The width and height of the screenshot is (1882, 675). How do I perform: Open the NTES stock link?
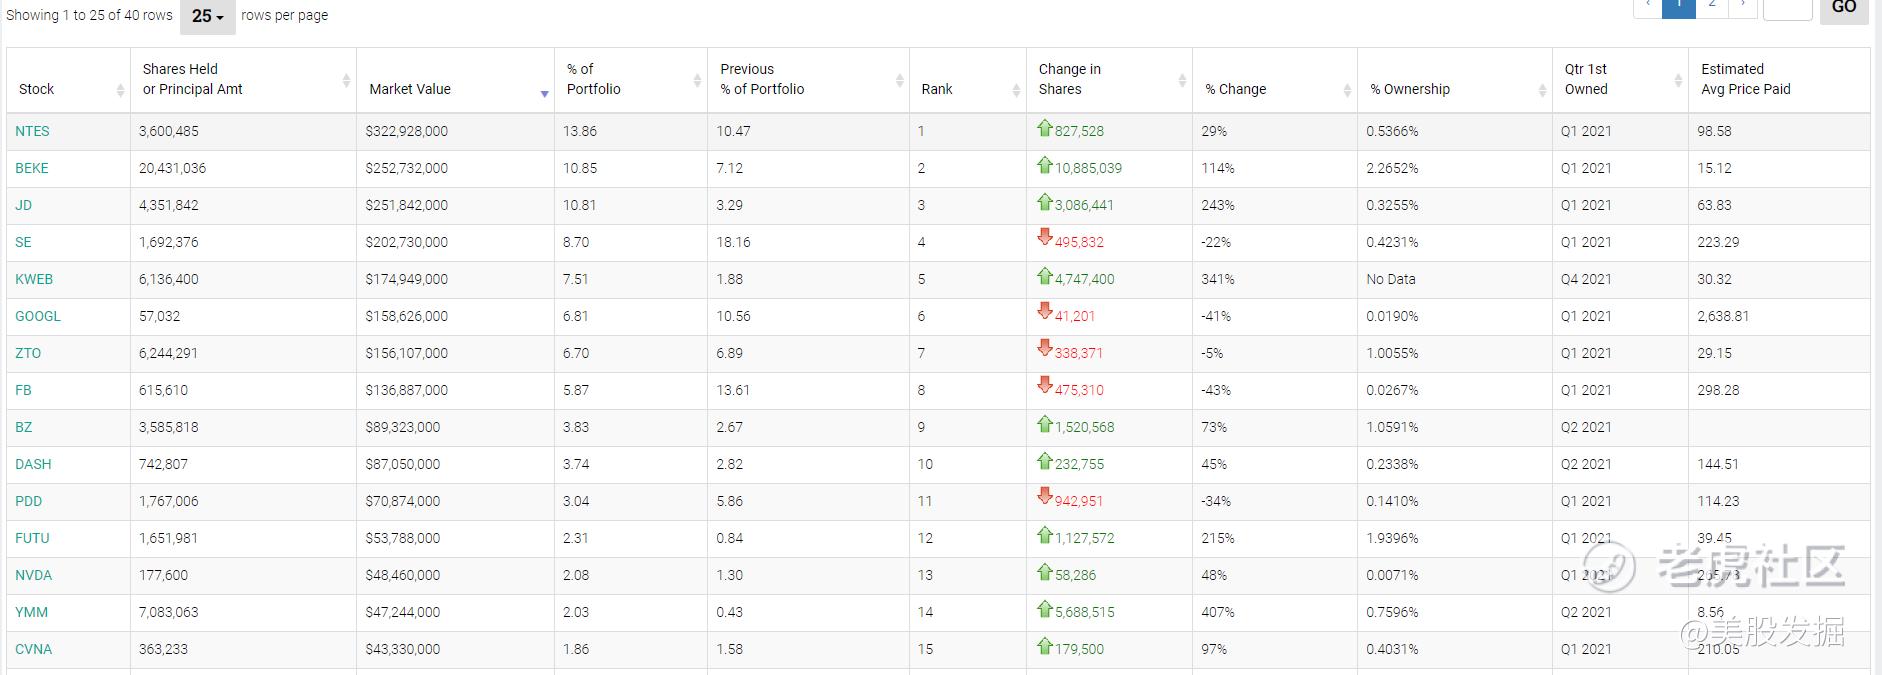32,131
